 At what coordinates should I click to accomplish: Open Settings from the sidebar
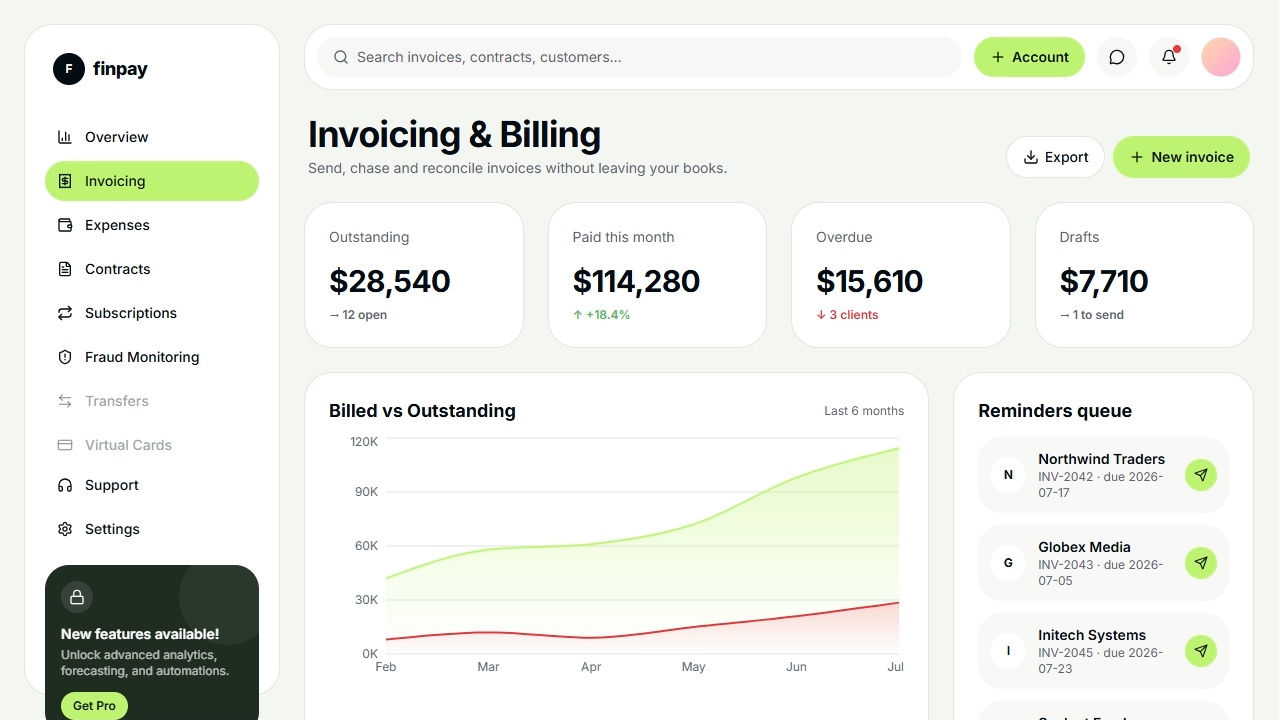pos(152,529)
